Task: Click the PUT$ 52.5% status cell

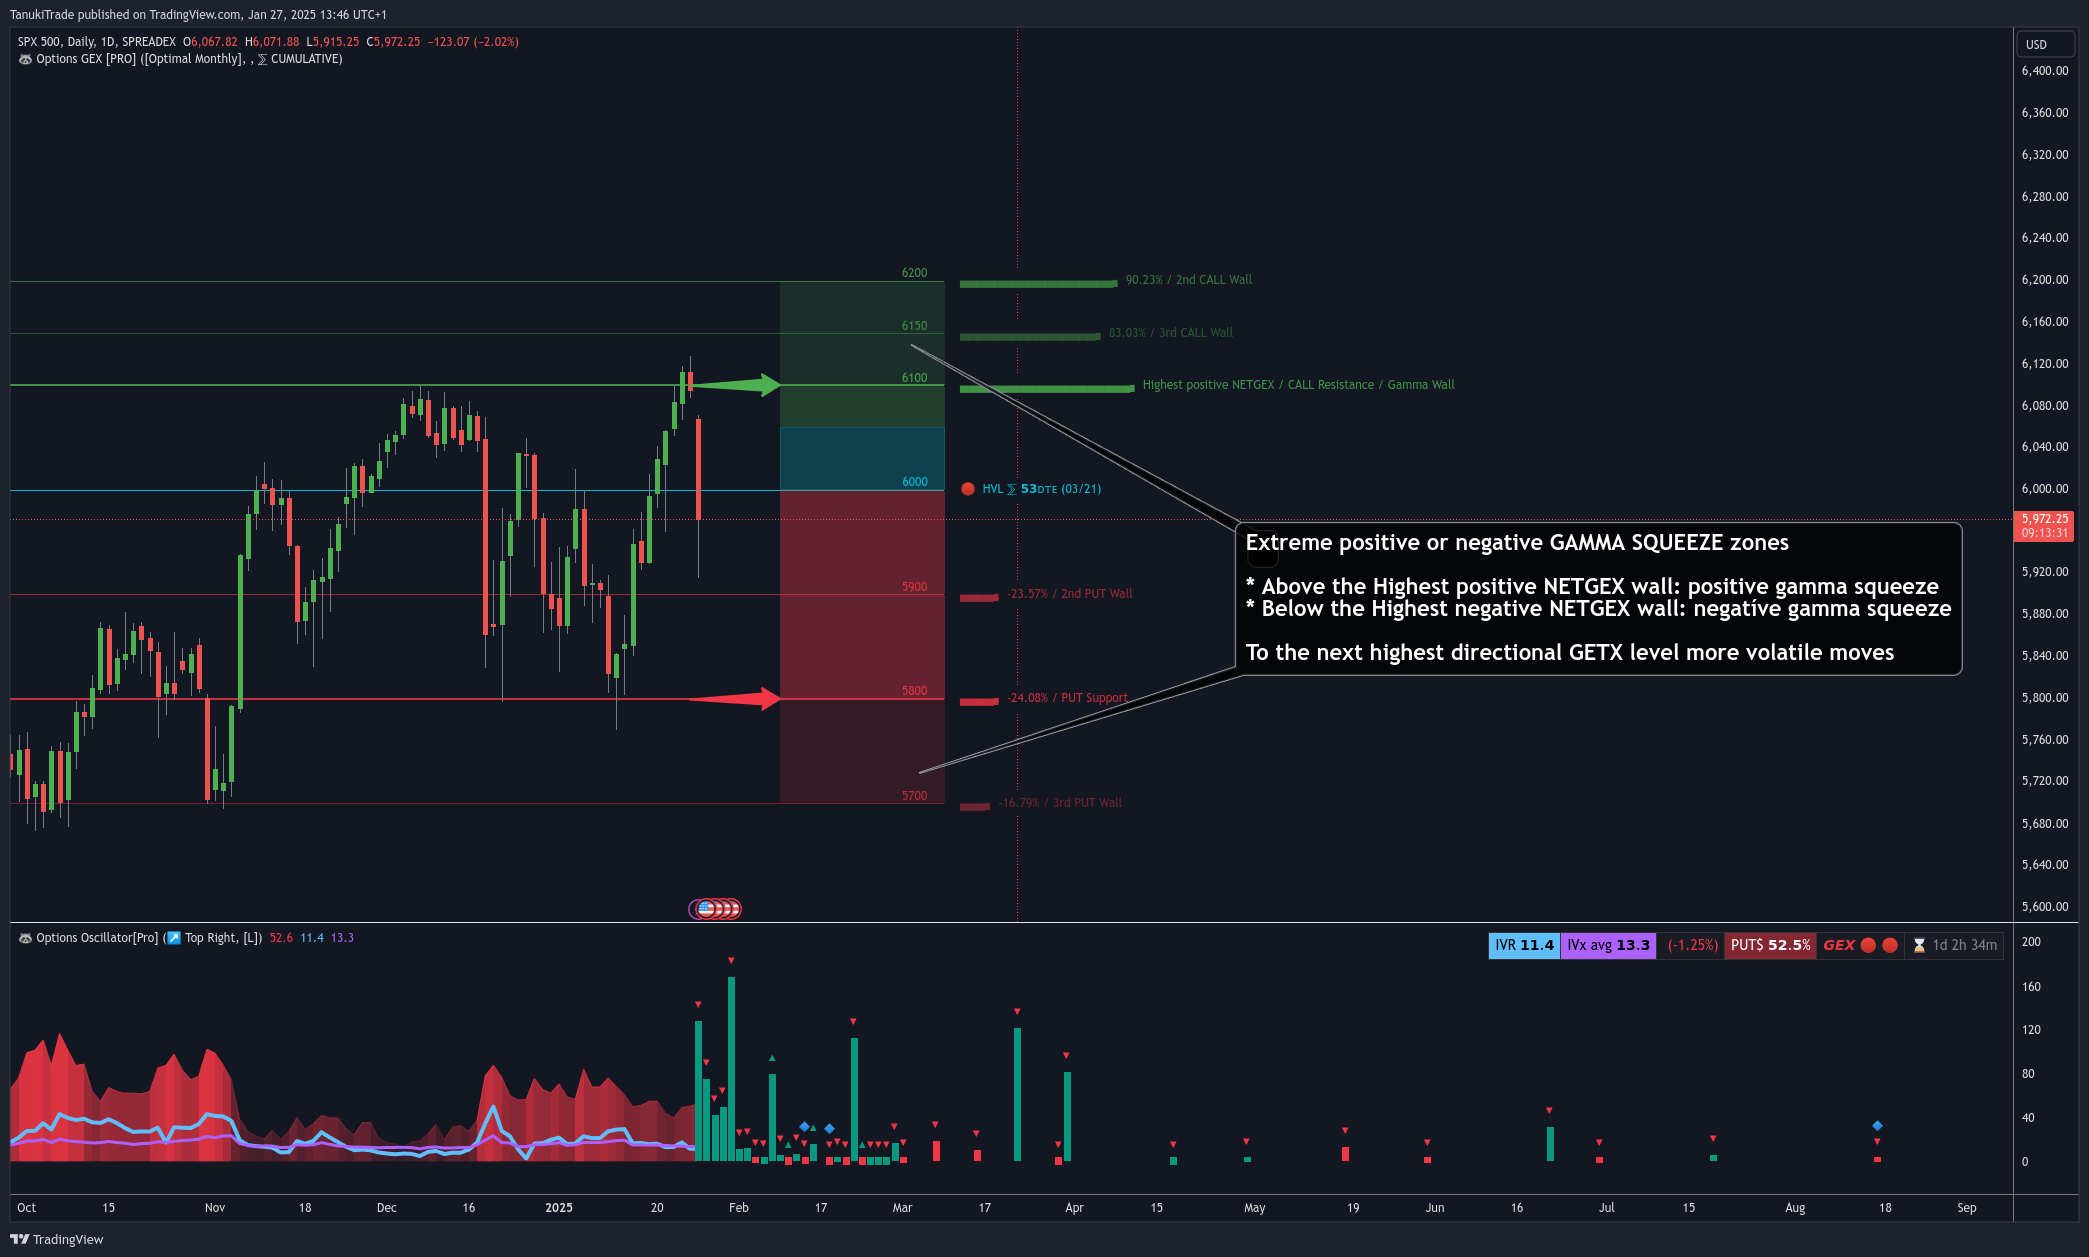Action: click(x=1770, y=945)
